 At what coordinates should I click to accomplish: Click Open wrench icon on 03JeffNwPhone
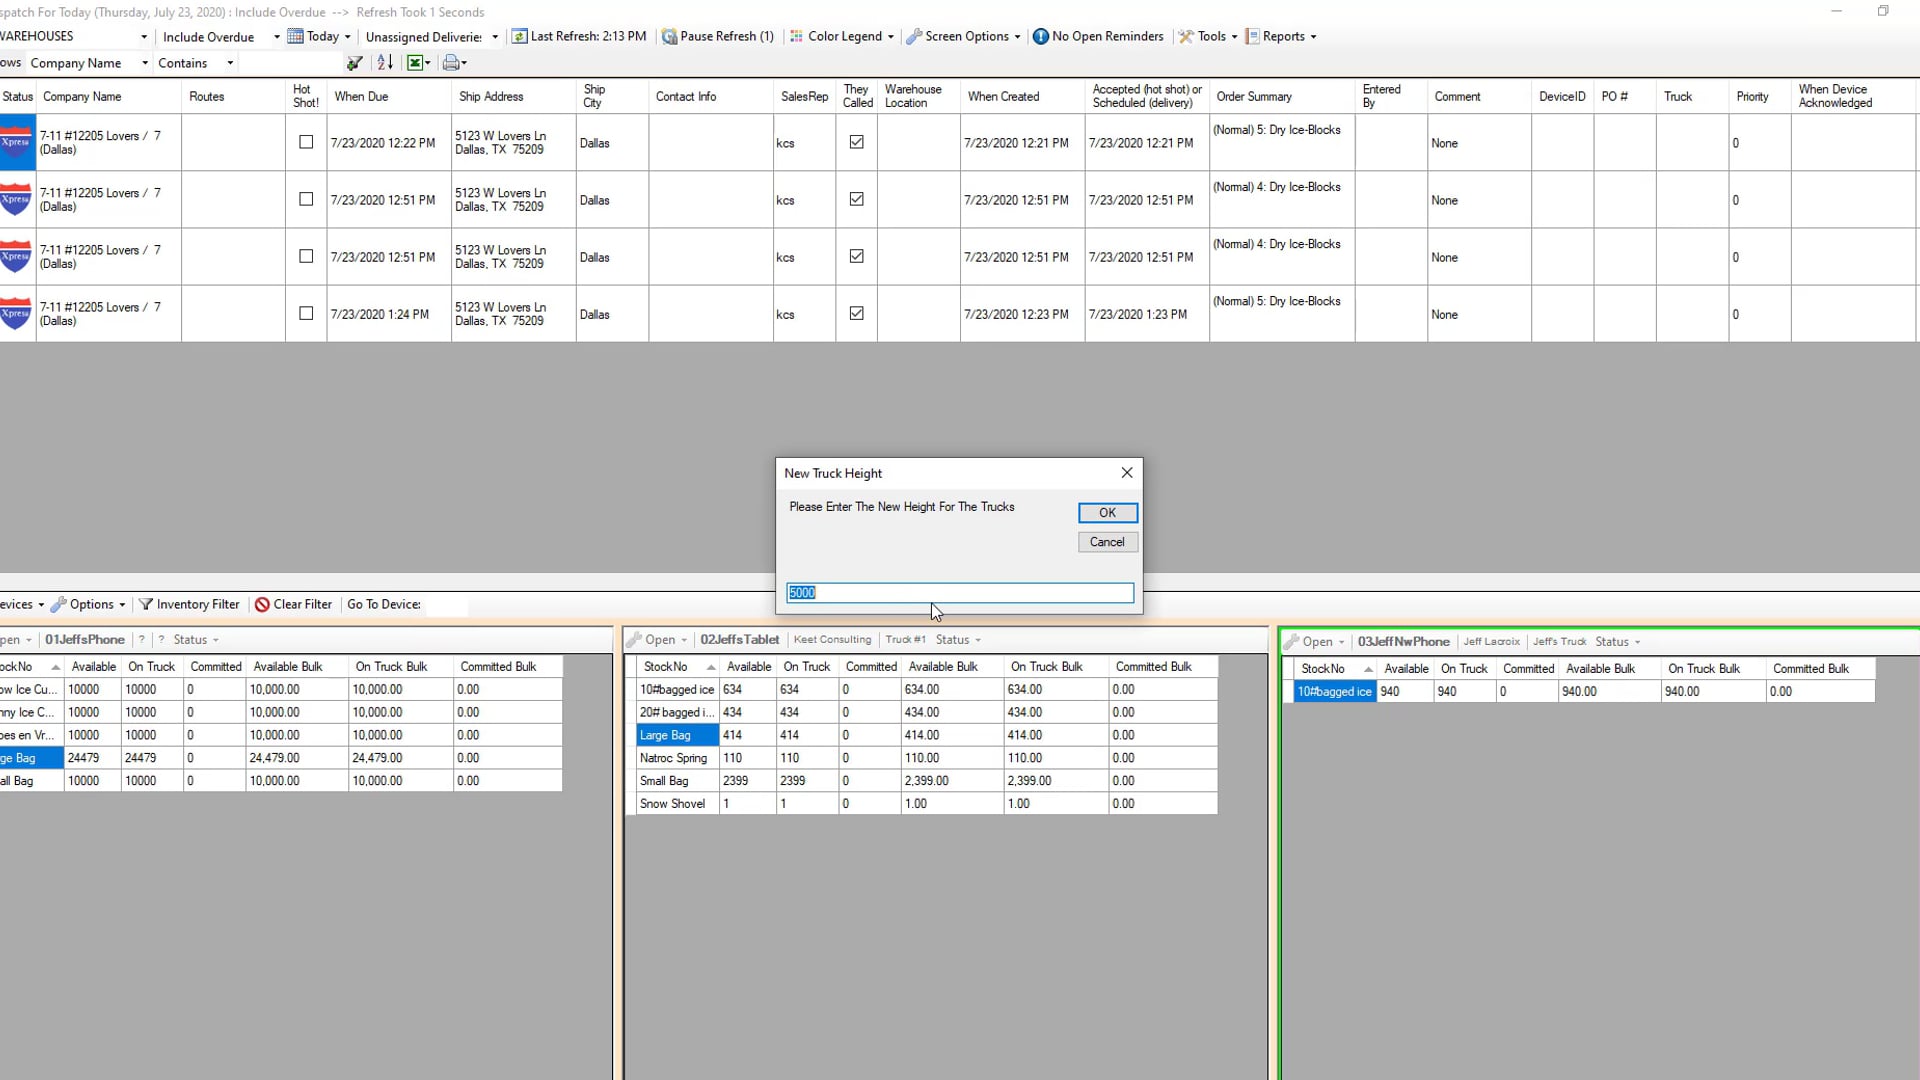pos(1292,642)
